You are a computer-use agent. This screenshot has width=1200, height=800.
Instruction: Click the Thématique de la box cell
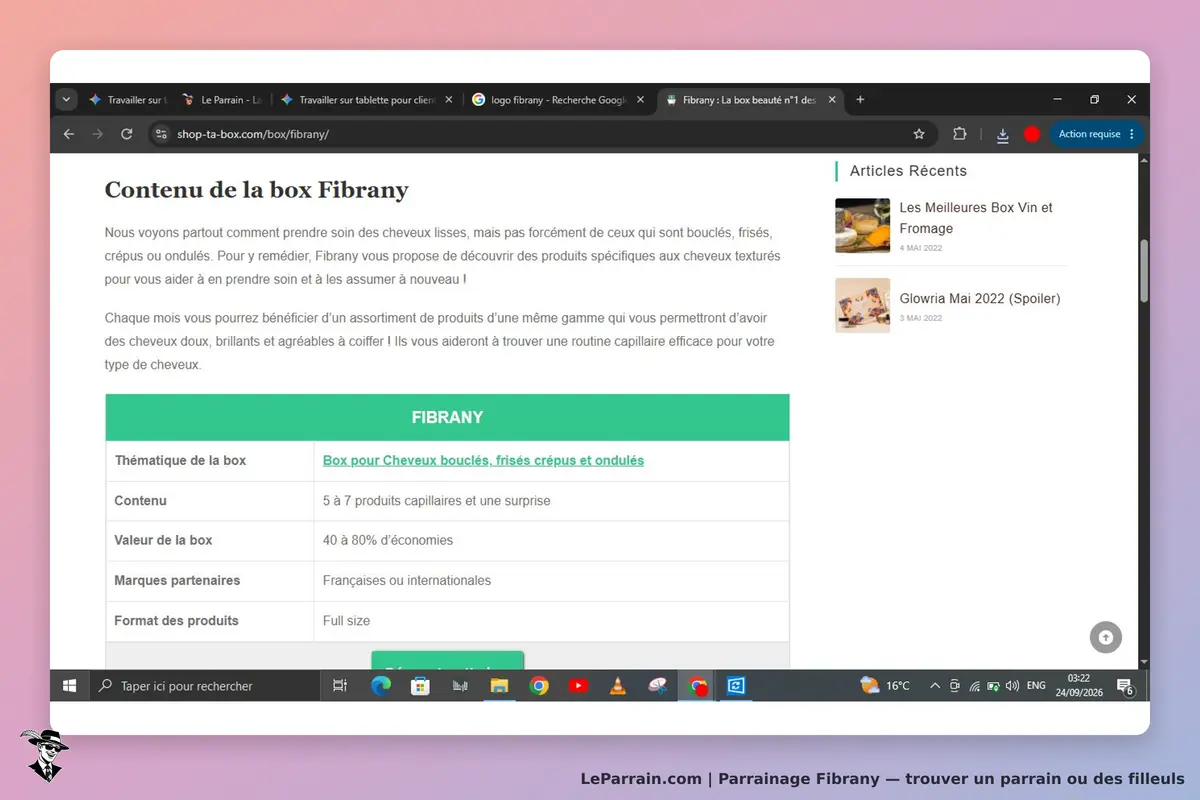[210, 461]
